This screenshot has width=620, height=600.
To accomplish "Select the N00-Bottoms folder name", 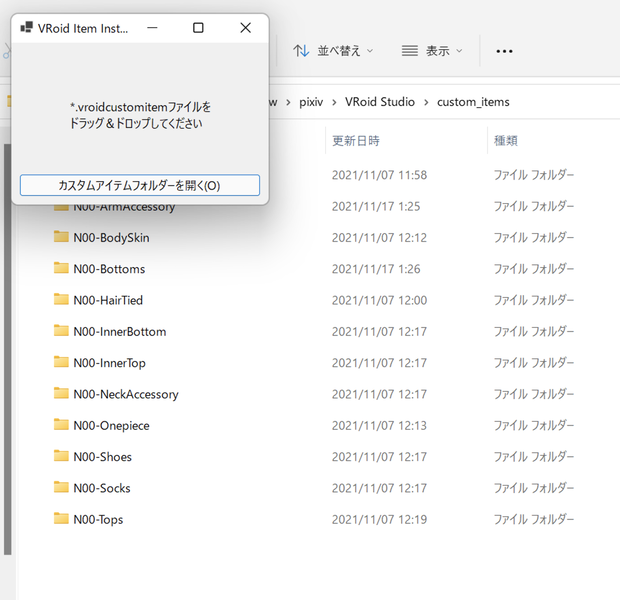I will [x=109, y=269].
